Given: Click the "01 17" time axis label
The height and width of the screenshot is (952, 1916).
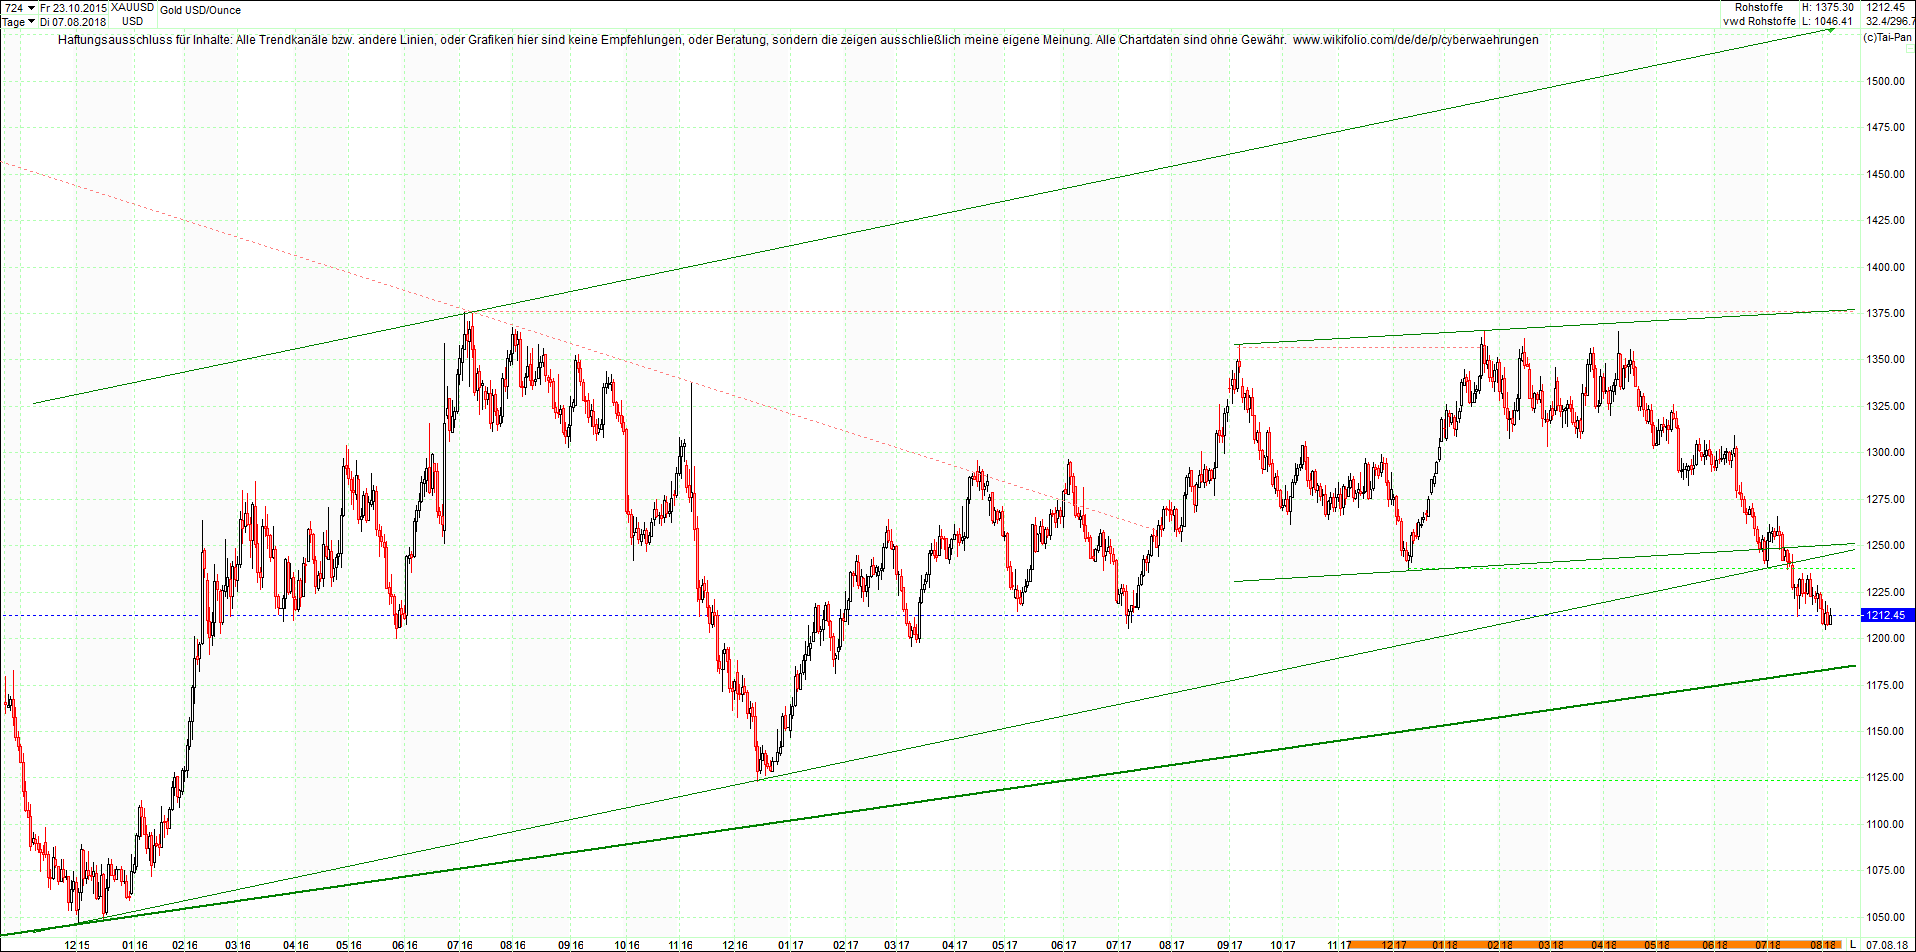Looking at the screenshot, I should pyautogui.click(x=790, y=943).
